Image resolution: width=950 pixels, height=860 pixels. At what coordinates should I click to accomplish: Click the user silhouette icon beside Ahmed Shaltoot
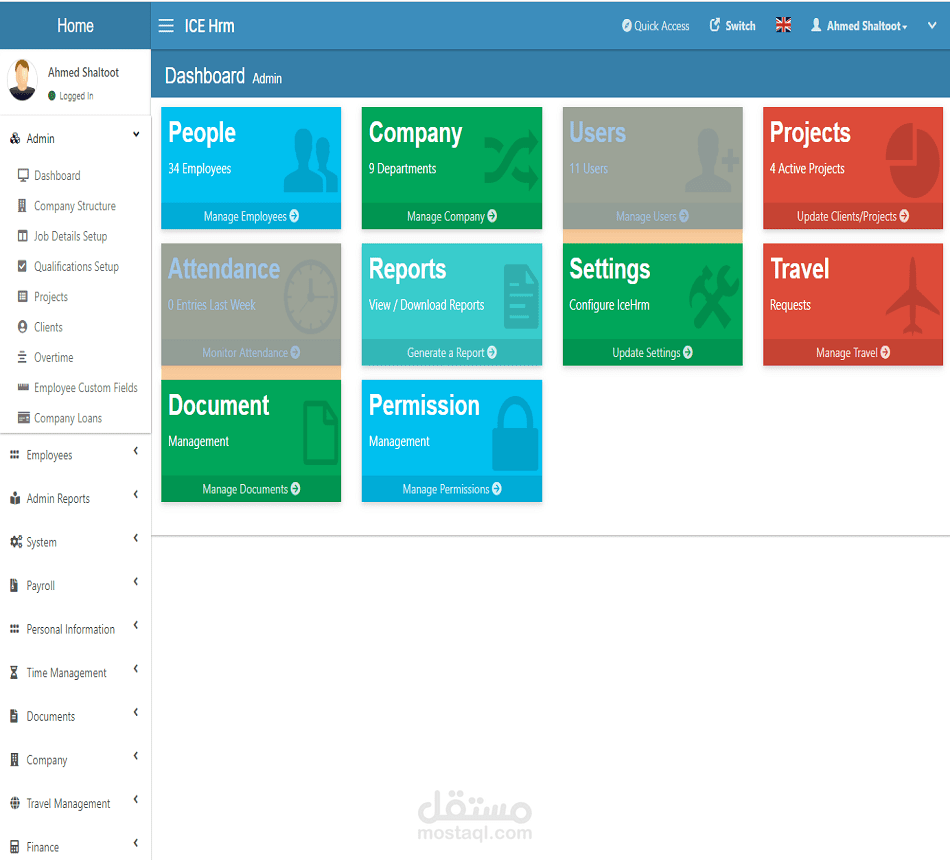816,25
